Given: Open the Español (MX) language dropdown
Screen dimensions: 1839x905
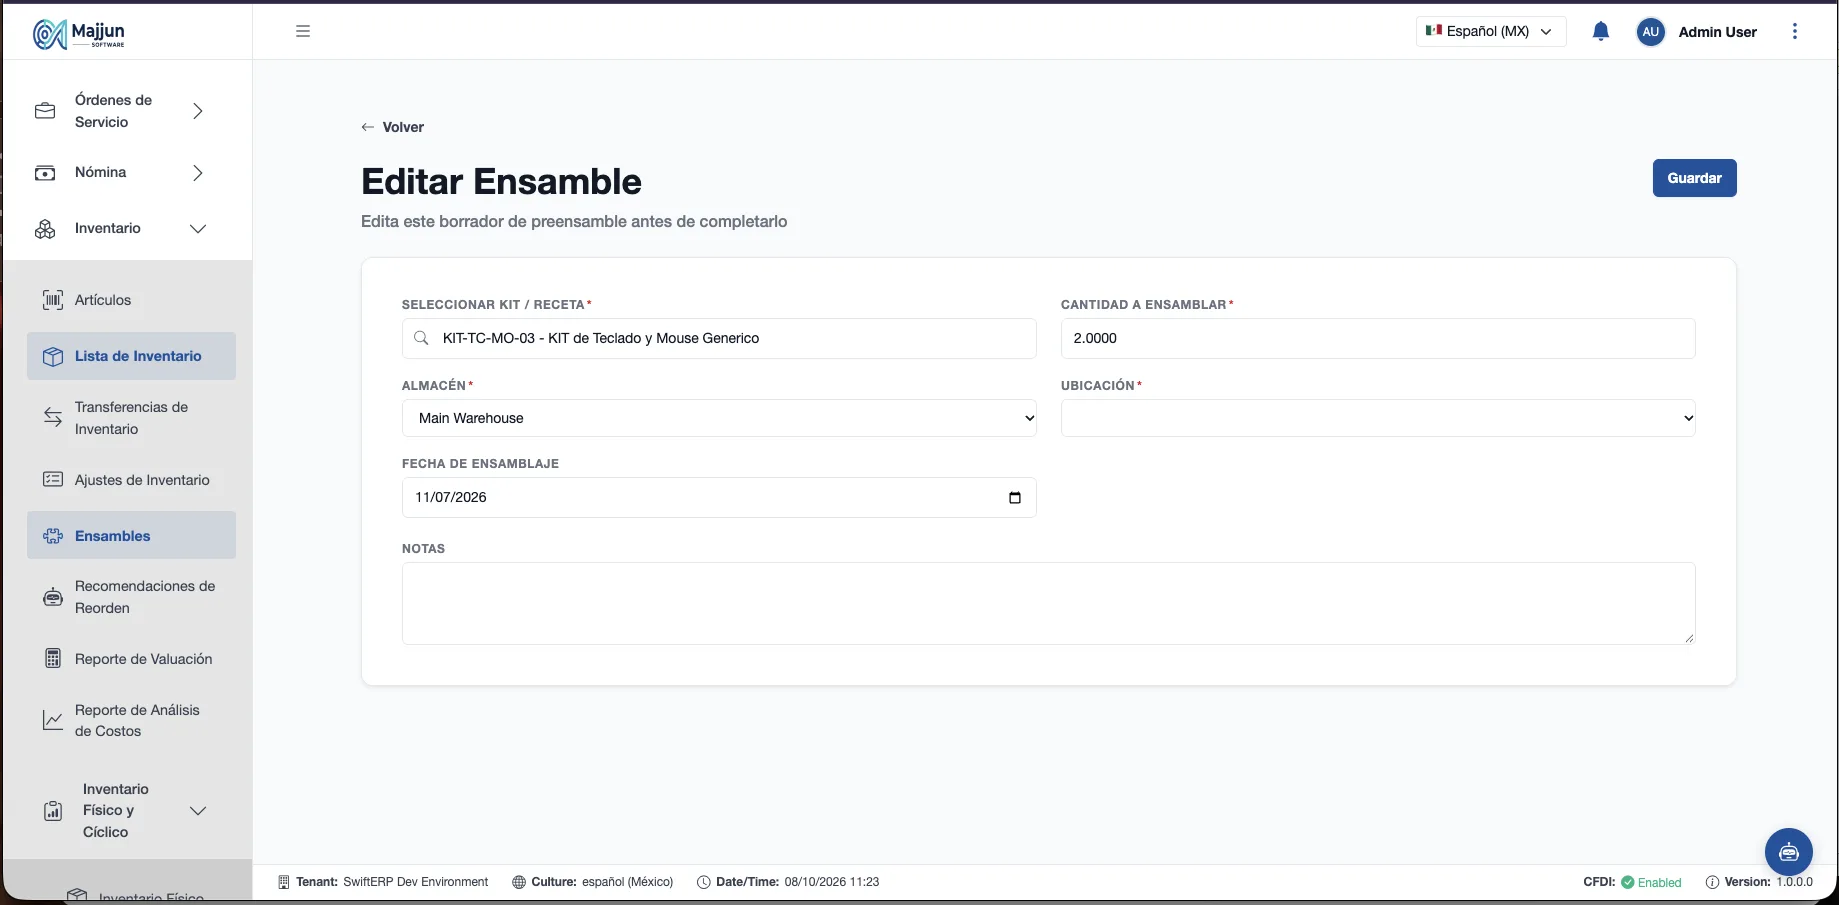Looking at the screenshot, I should click(1490, 31).
